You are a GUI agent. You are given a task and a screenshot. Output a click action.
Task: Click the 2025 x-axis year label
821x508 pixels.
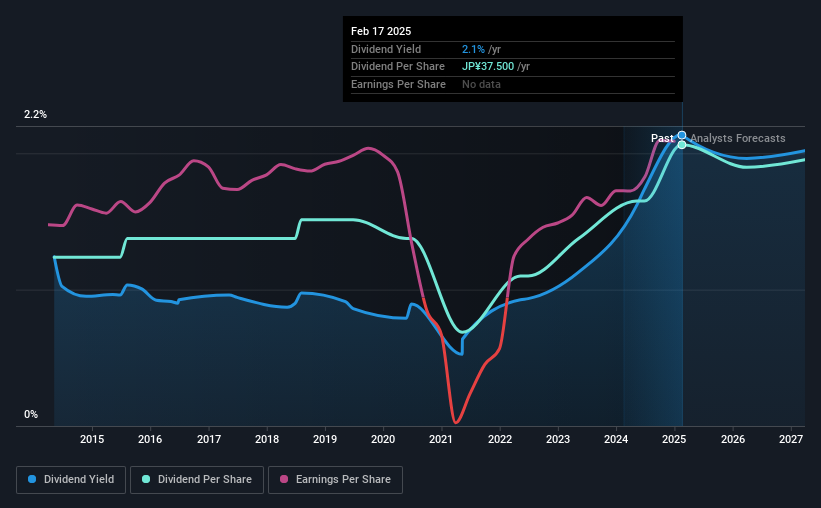pyautogui.click(x=674, y=439)
